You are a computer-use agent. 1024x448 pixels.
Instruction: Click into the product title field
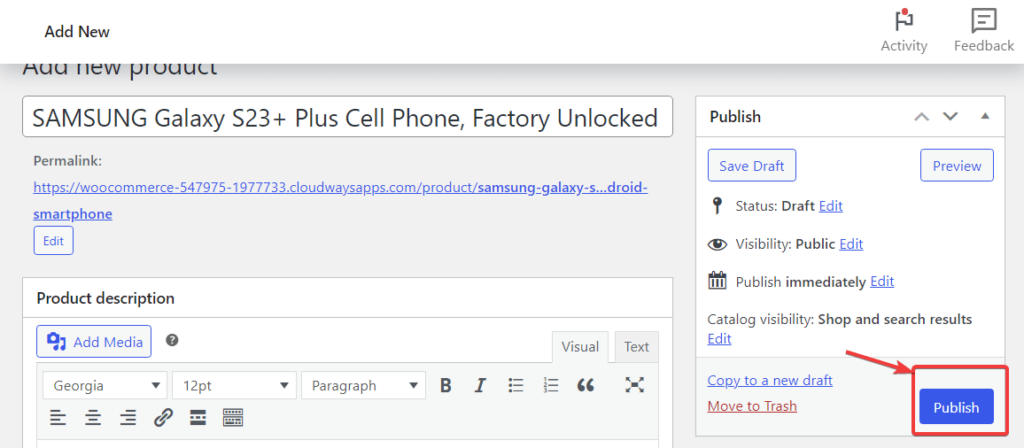pos(347,117)
